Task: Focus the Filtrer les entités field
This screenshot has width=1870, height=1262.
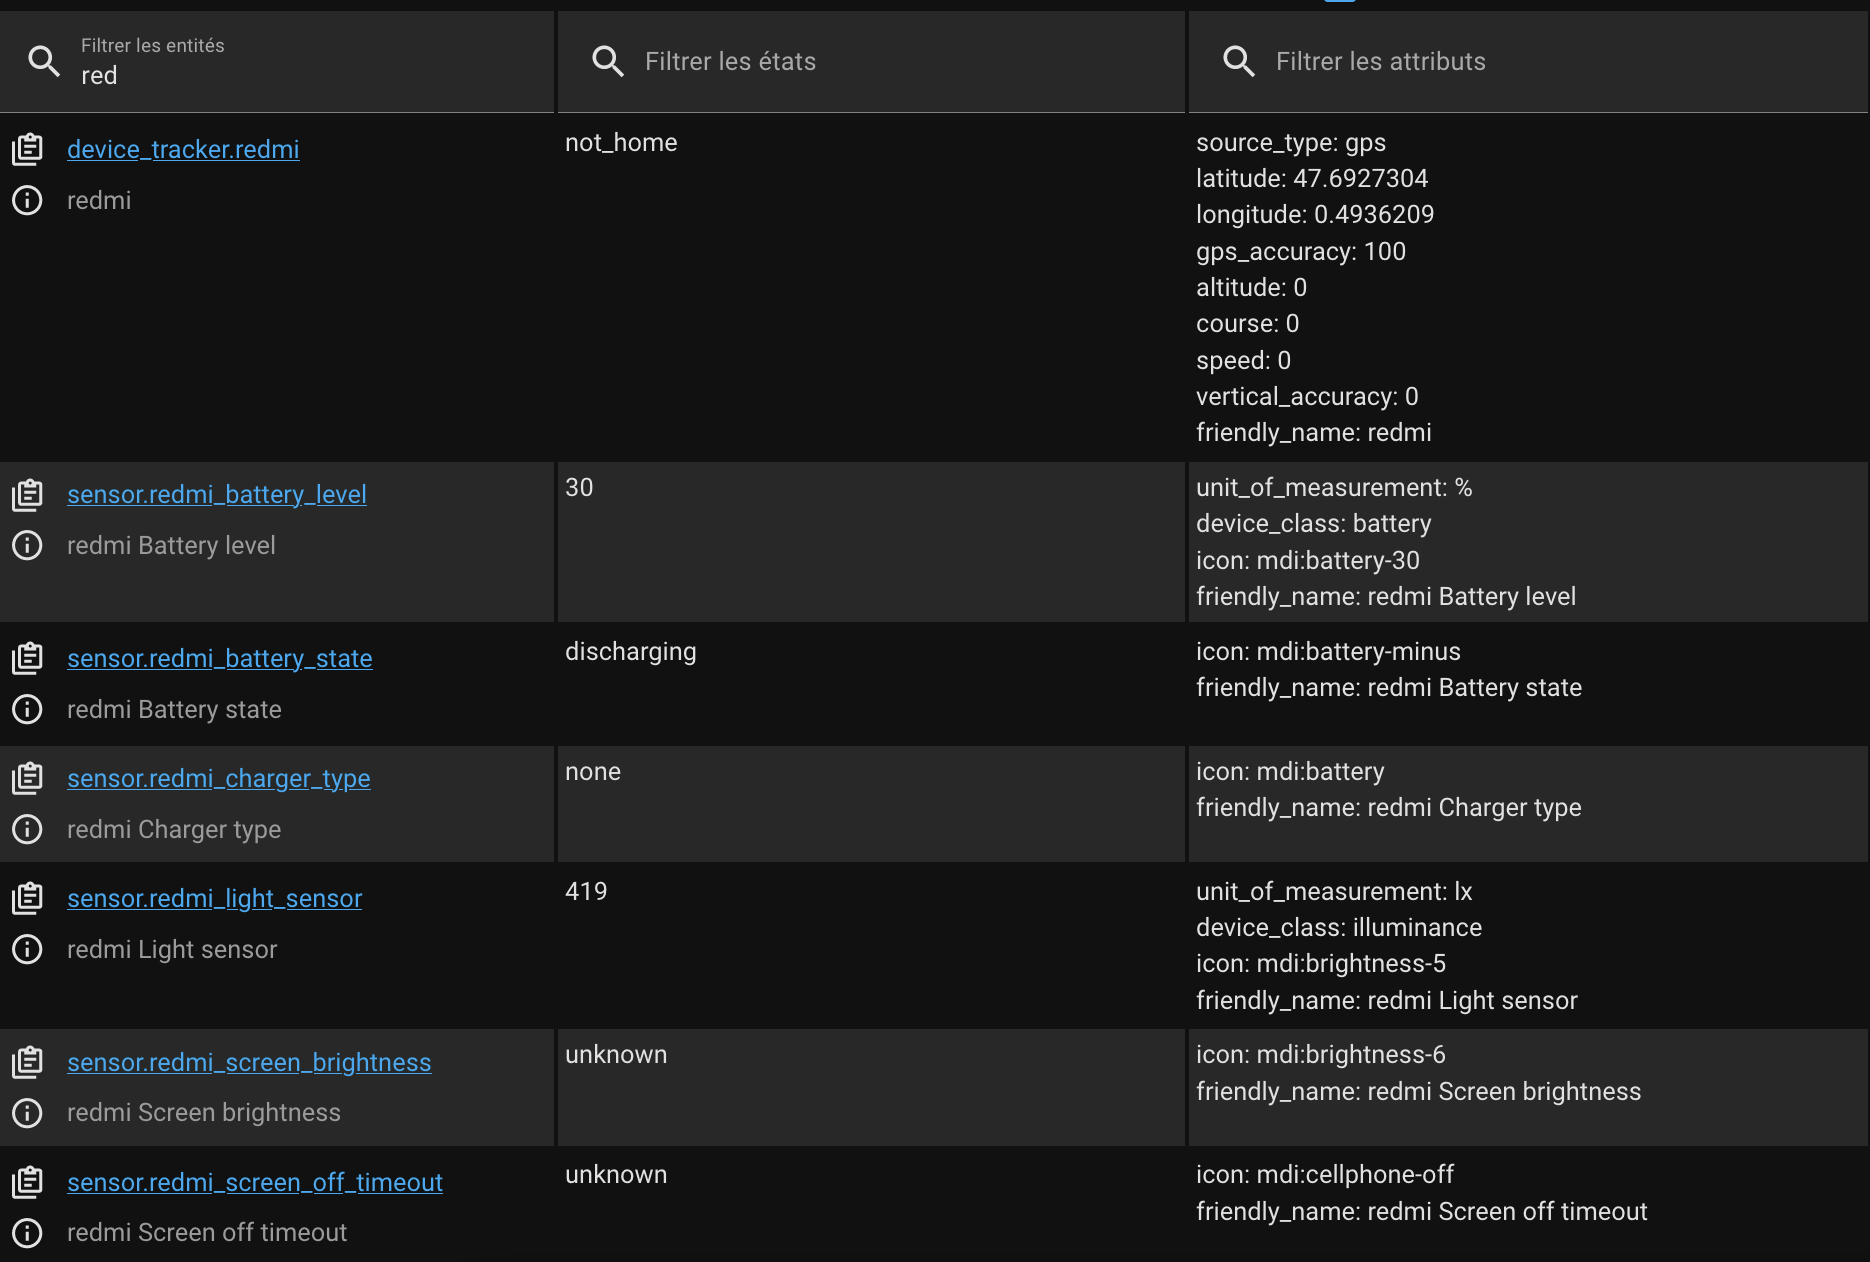Action: [277, 62]
